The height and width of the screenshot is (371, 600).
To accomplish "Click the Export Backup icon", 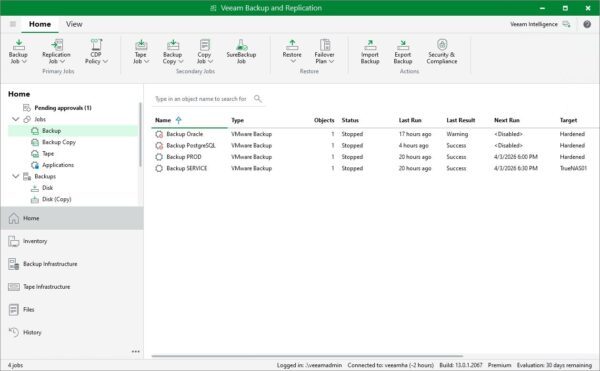I will pyautogui.click(x=403, y=45).
